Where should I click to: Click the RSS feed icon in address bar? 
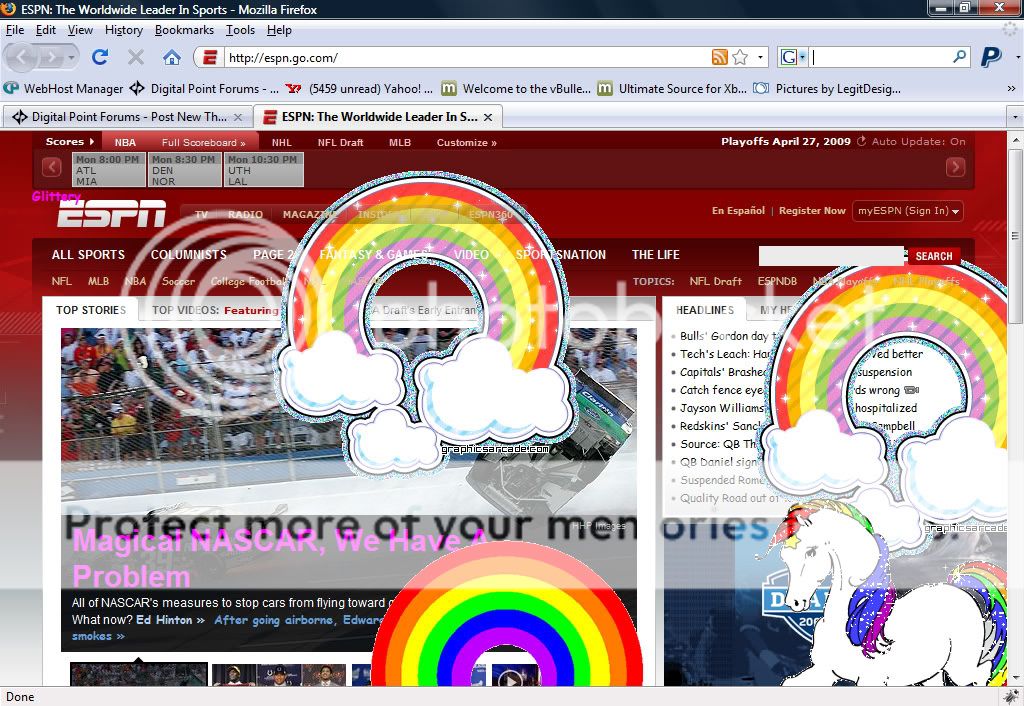[x=719, y=57]
